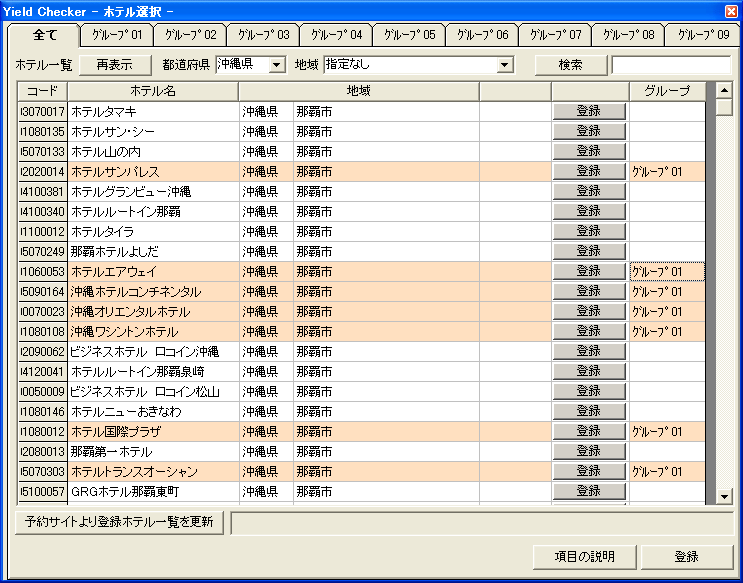Click the scrollbar up arrow

(x=724, y=91)
